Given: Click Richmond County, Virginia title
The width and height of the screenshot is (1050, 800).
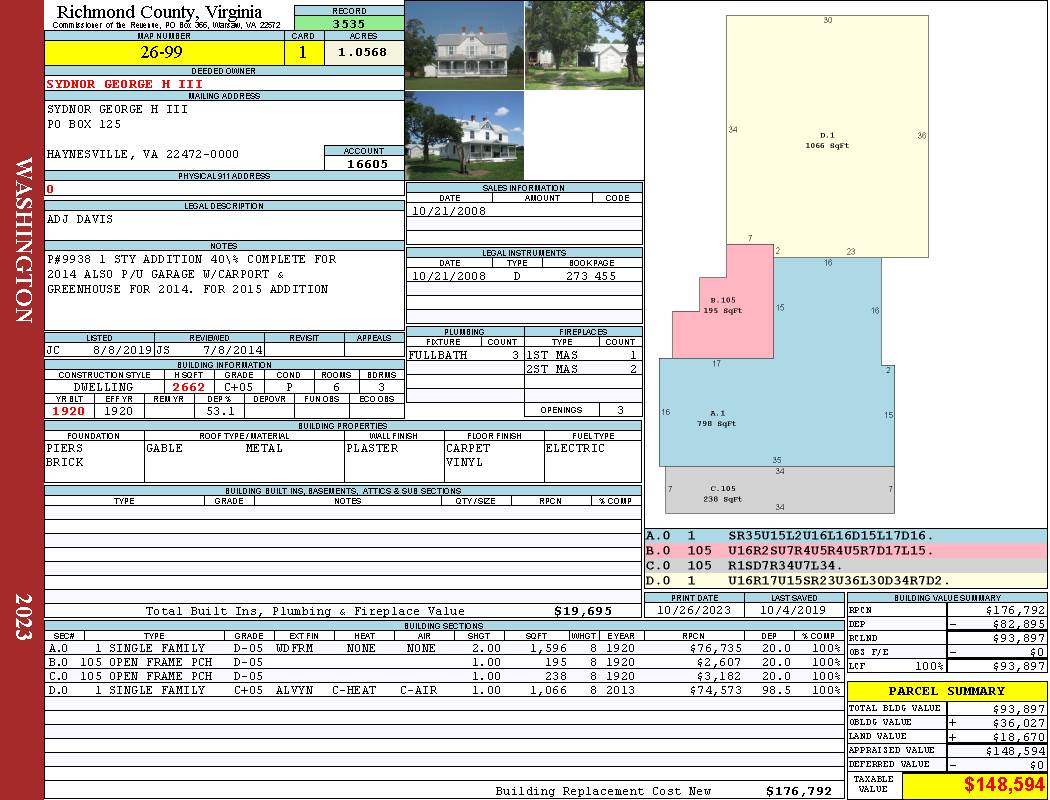Looking at the screenshot, I should click(159, 12).
